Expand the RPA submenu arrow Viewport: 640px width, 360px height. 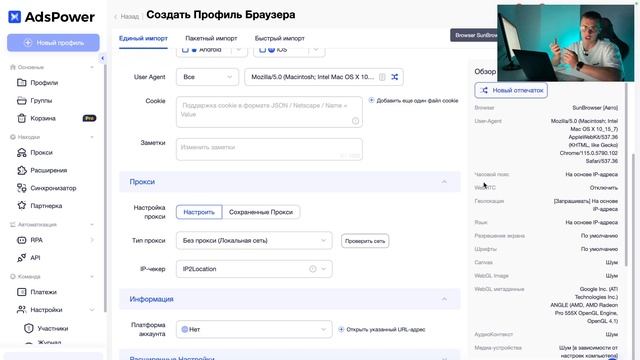(92, 240)
